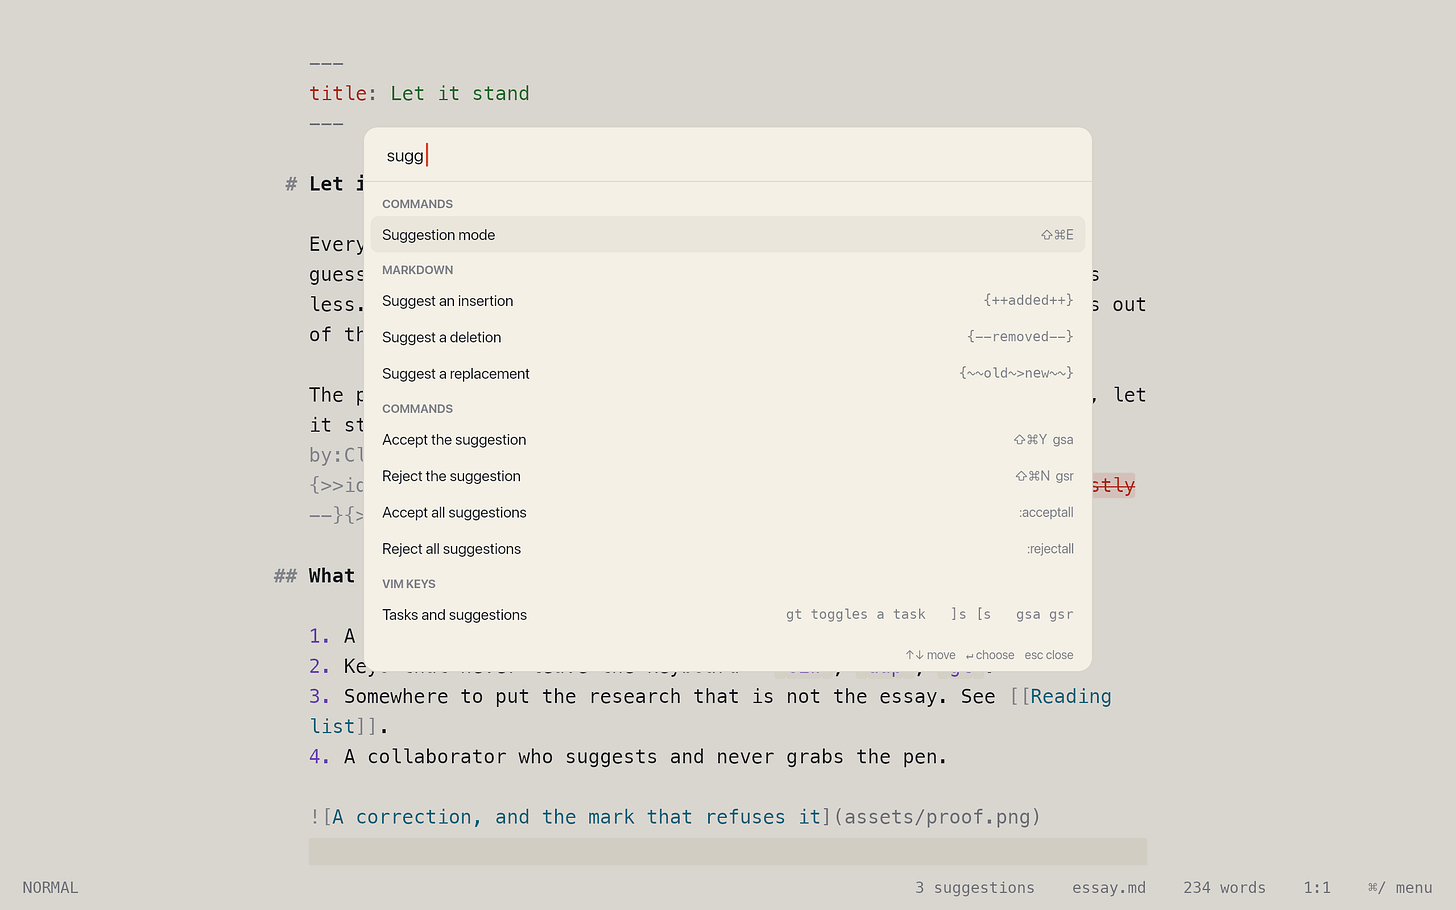This screenshot has width=1456, height=910.
Task: Choose Suggest an insertion from the palette
Action: point(727,301)
